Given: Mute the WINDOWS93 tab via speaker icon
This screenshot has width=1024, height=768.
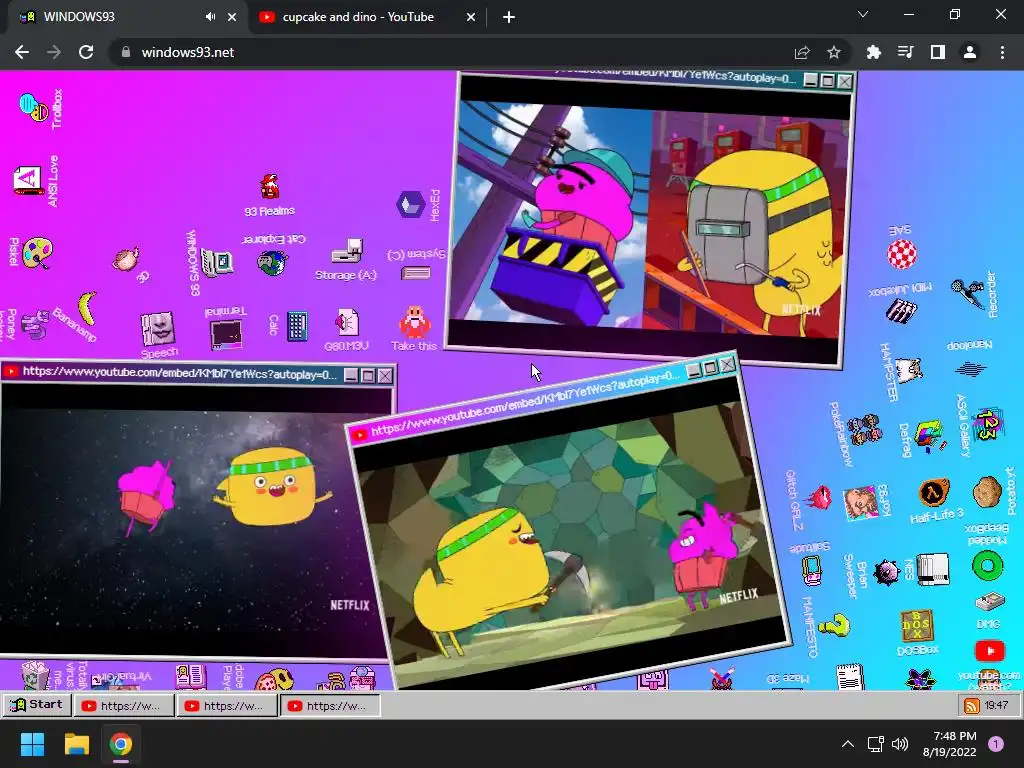Looking at the screenshot, I should pyautogui.click(x=210, y=17).
